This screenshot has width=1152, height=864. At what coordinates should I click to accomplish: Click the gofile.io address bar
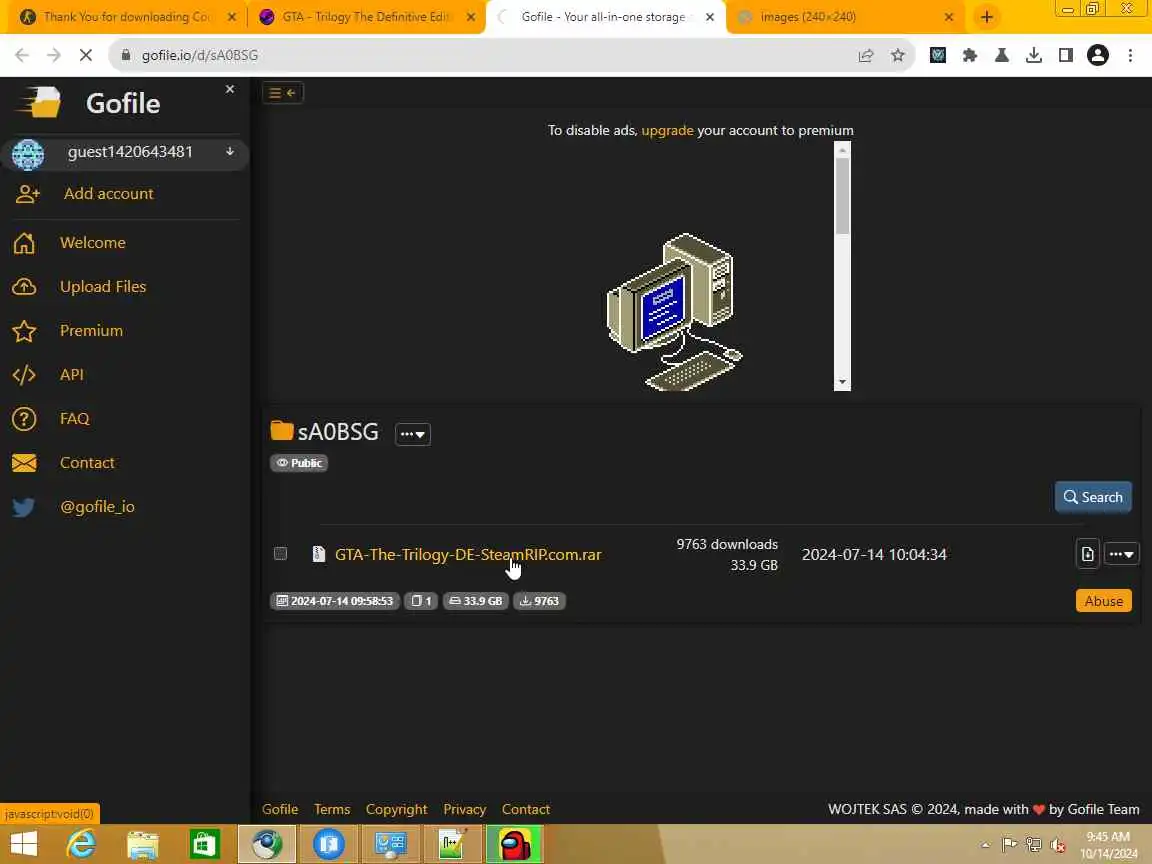[x=485, y=55]
